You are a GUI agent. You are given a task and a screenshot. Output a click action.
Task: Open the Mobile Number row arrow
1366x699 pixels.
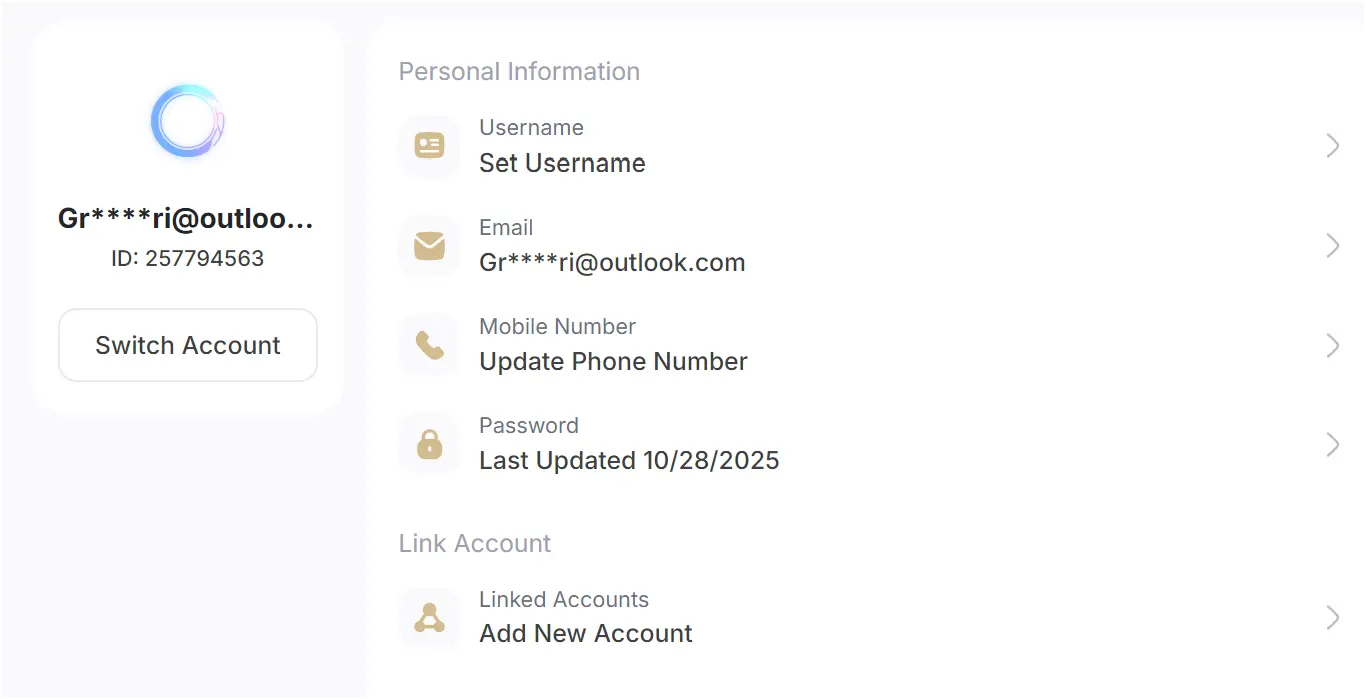click(1332, 345)
